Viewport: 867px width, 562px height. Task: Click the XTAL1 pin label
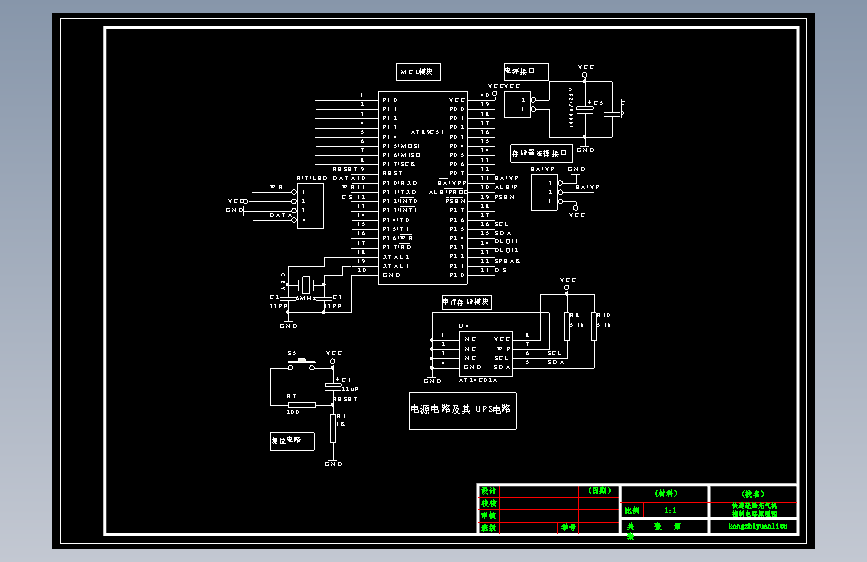396,266
